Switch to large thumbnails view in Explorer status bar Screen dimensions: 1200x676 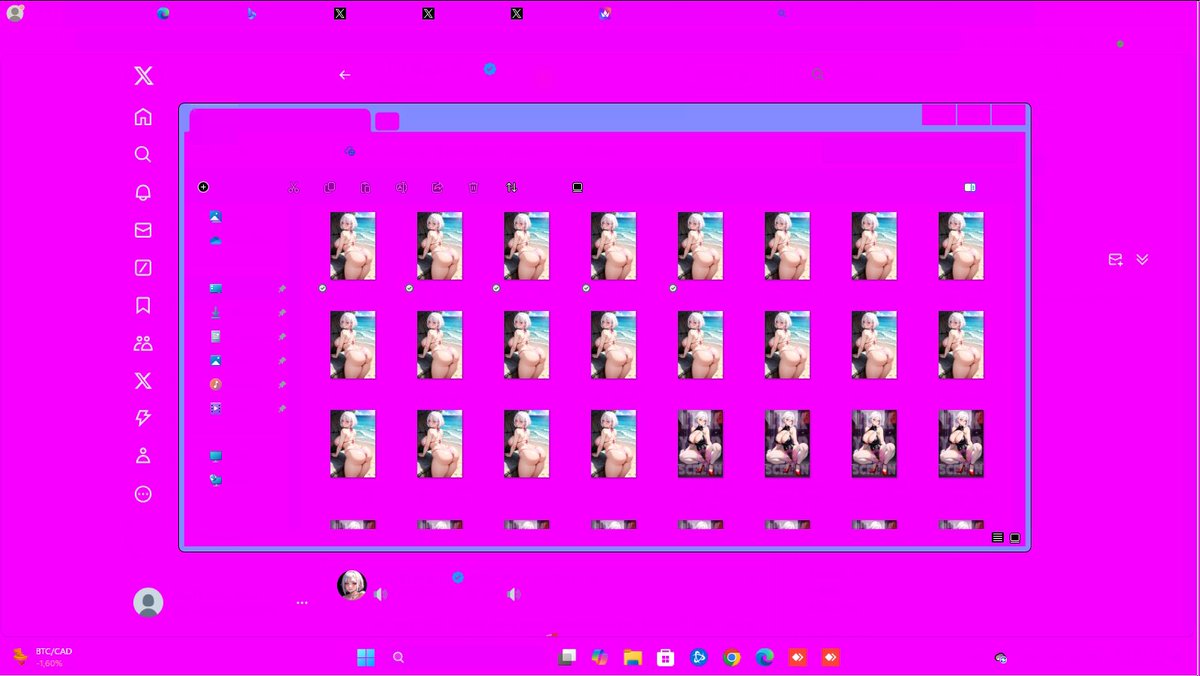click(x=1015, y=538)
